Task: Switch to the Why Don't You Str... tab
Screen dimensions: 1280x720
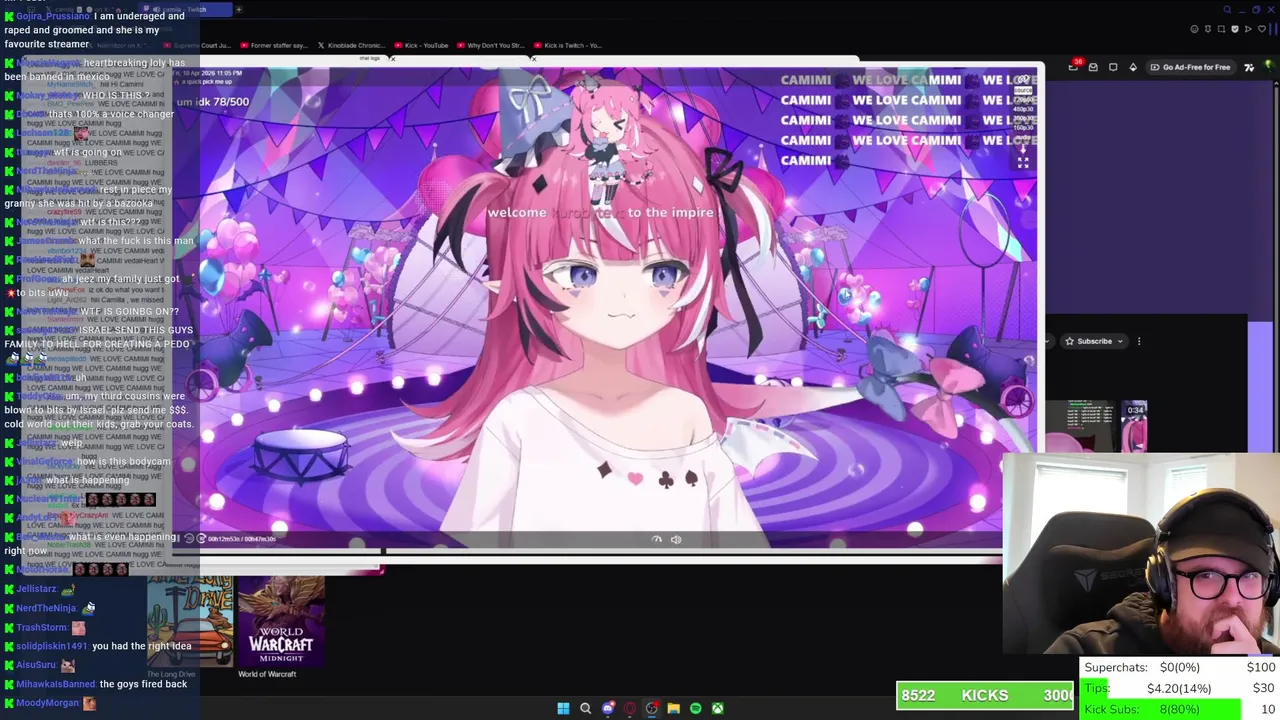Action: coord(491,45)
